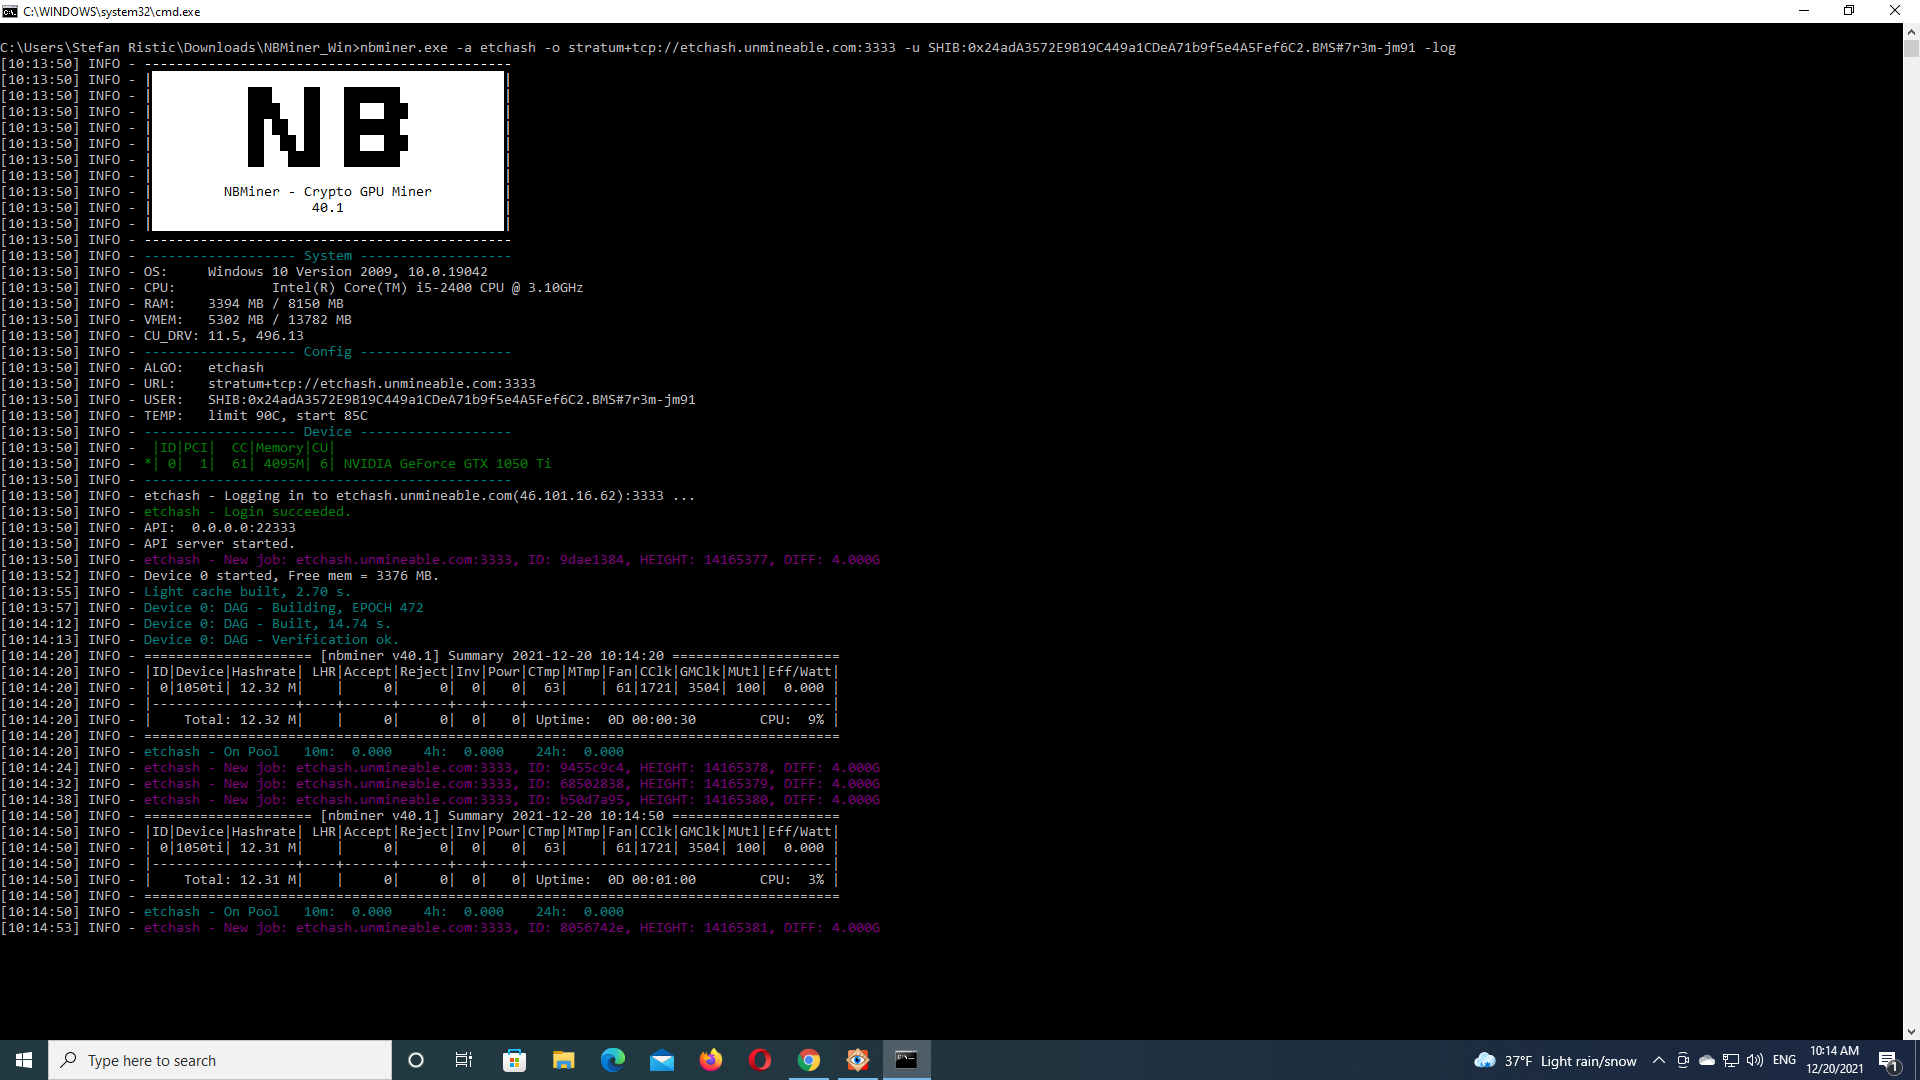
Task: Click the File Explorer icon in taskbar
Action: [x=563, y=1059]
